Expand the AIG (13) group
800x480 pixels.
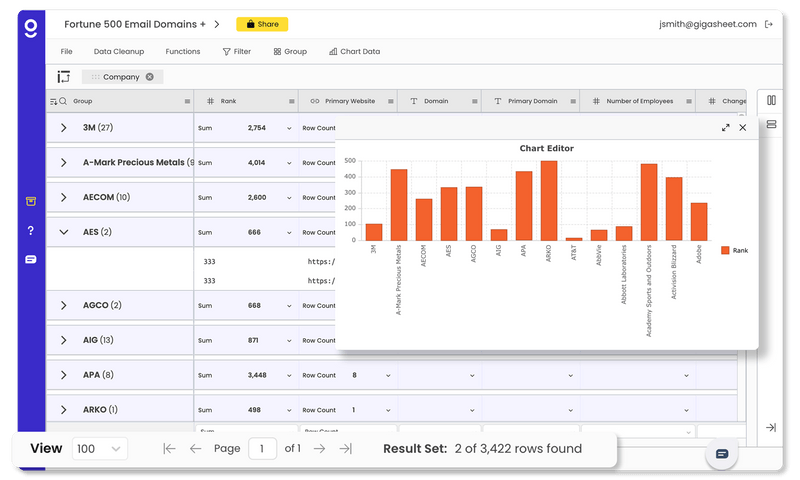click(63, 340)
